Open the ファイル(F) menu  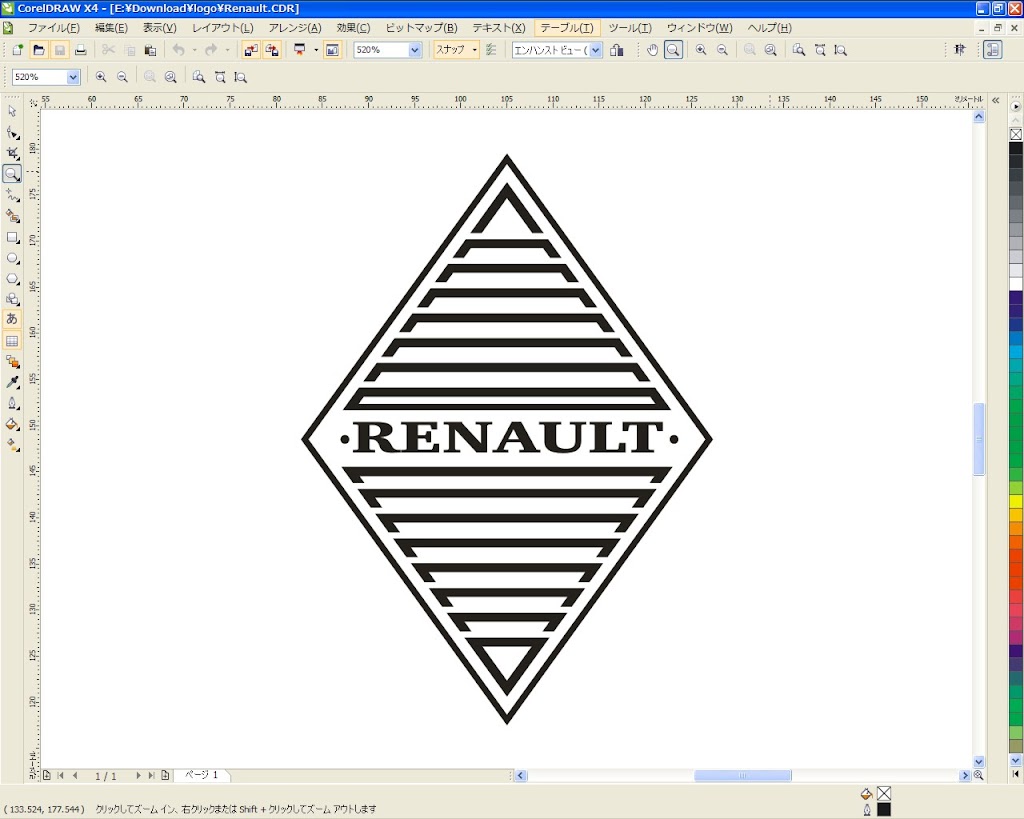[54, 28]
